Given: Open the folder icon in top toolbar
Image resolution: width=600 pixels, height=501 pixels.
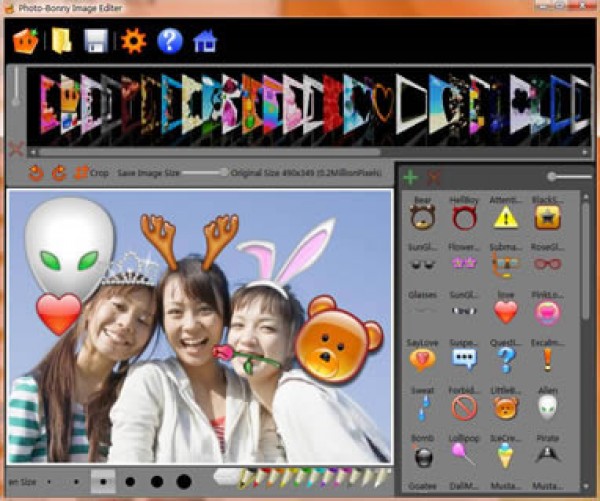Looking at the screenshot, I should (61, 41).
